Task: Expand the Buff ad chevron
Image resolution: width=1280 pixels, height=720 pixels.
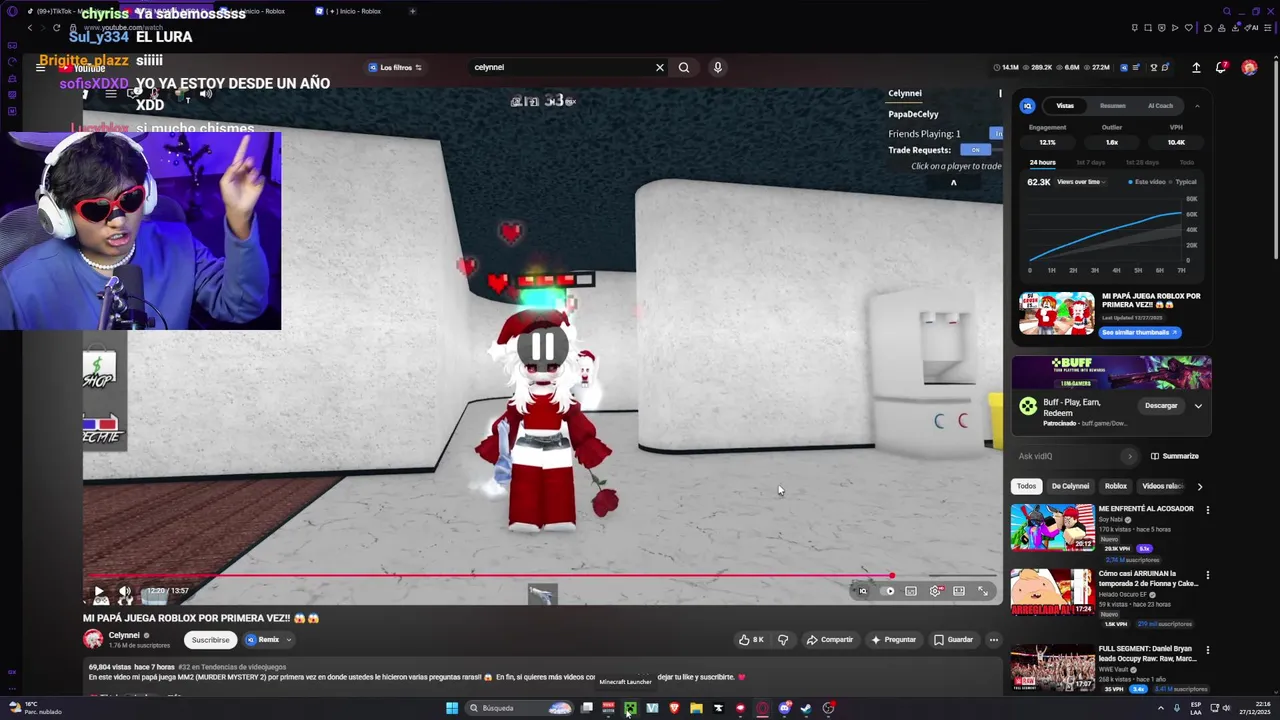Action: pos(1198,405)
